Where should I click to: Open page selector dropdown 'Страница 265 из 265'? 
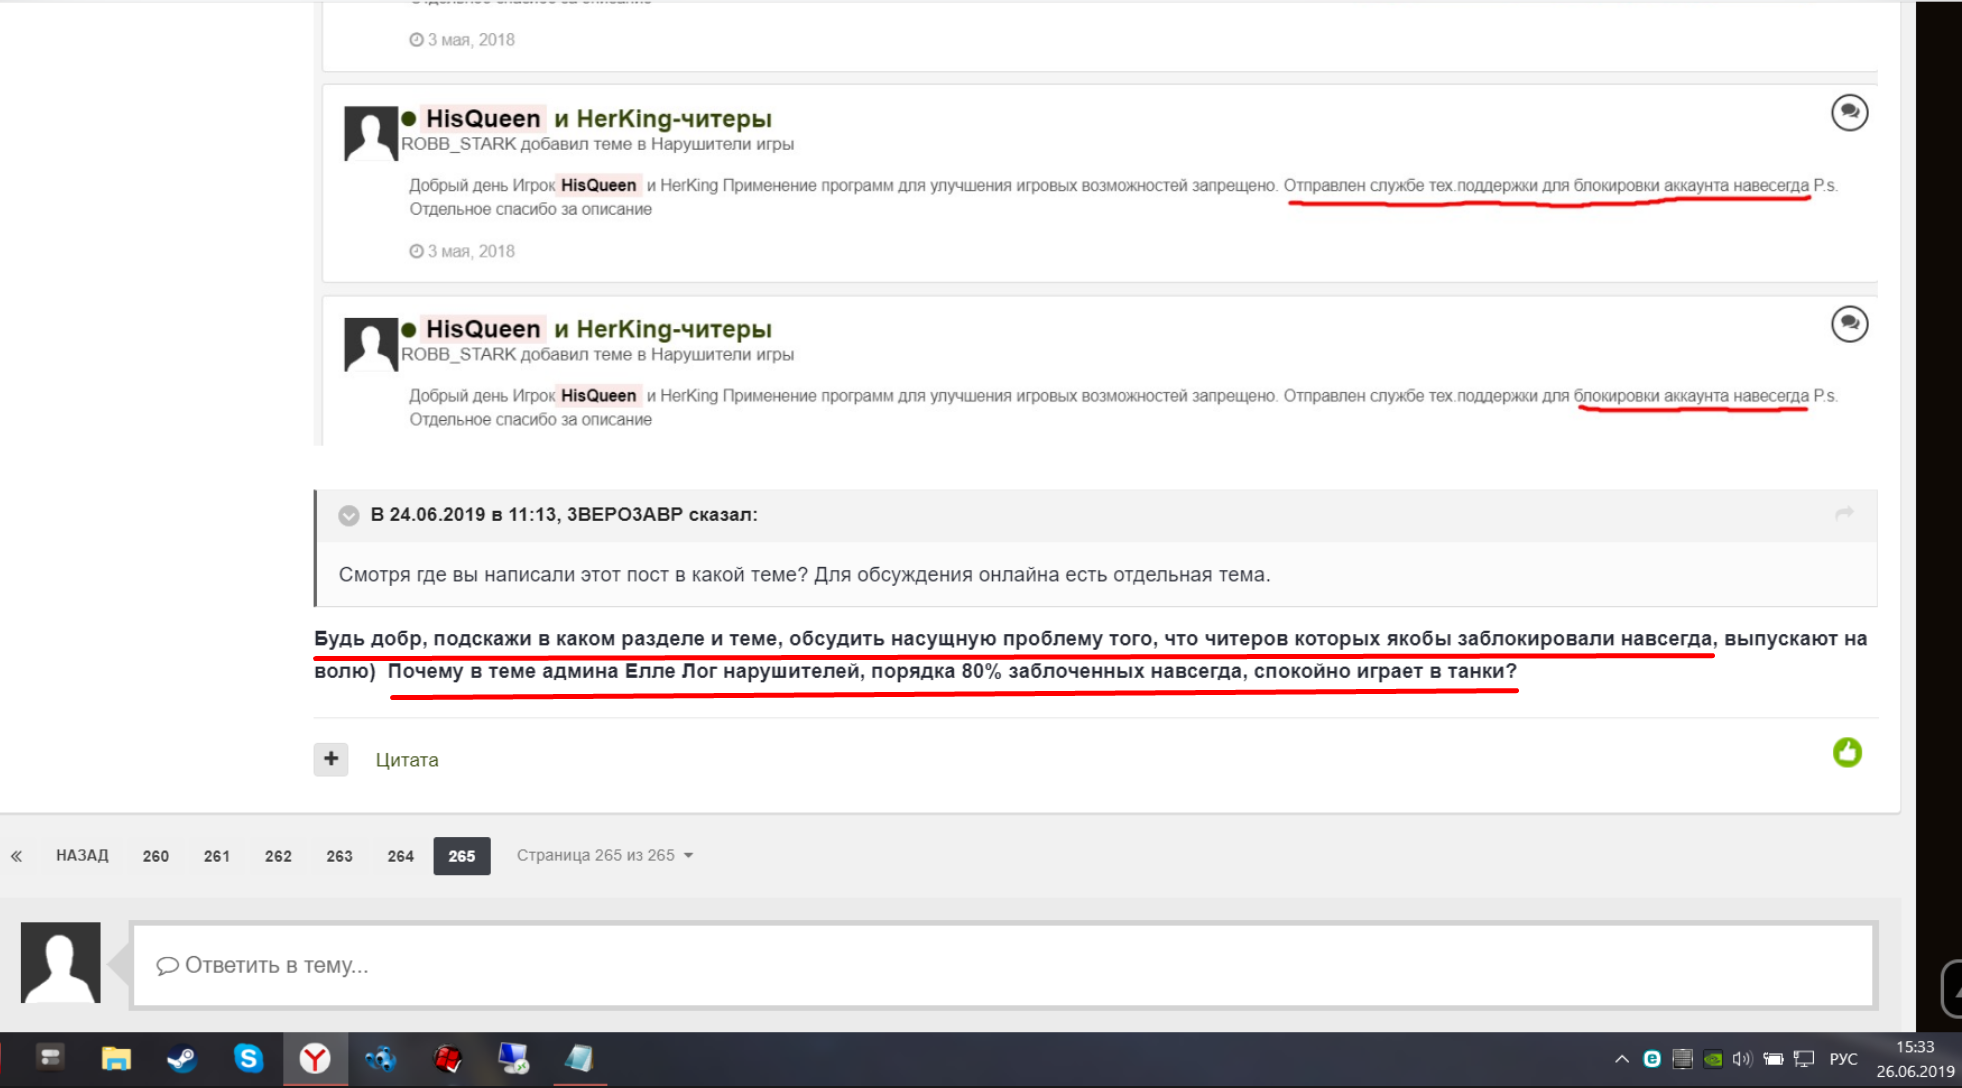click(604, 856)
